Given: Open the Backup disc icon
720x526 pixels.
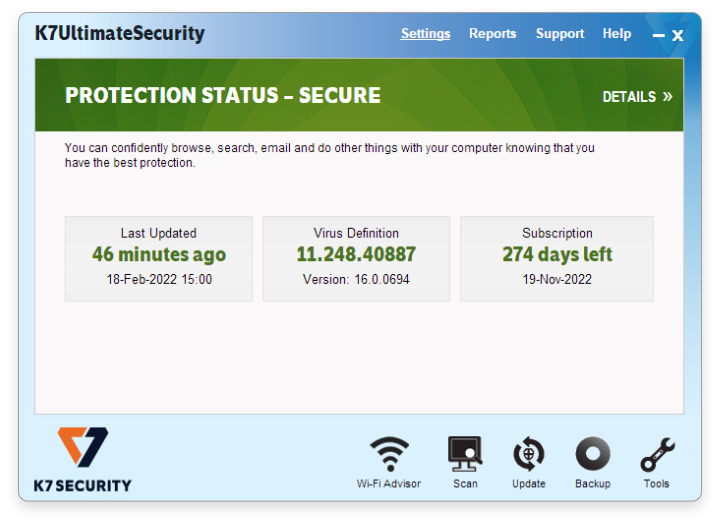Looking at the screenshot, I should [x=593, y=453].
